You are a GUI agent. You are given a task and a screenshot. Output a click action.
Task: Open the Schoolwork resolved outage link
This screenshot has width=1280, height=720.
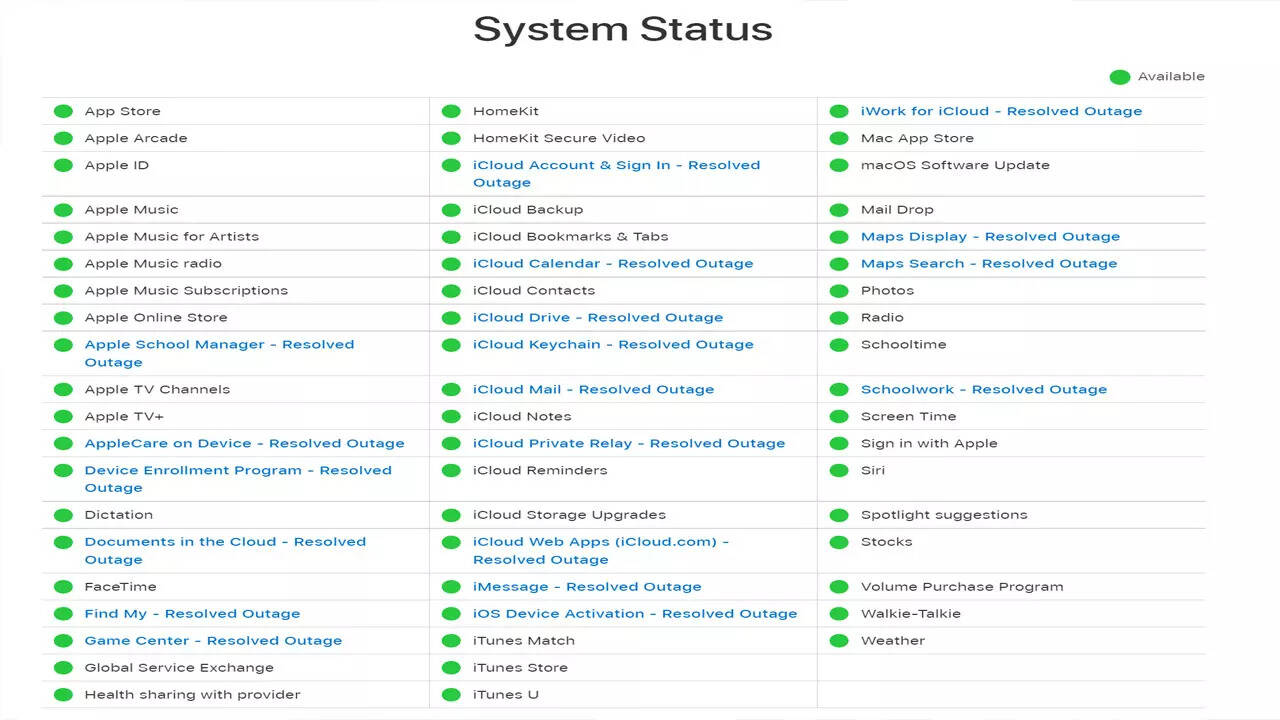pyautogui.click(x=984, y=390)
